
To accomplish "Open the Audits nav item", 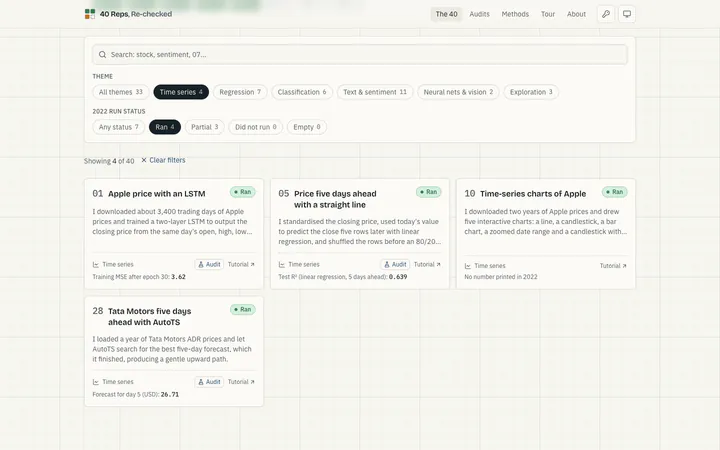I will [x=479, y=14].
